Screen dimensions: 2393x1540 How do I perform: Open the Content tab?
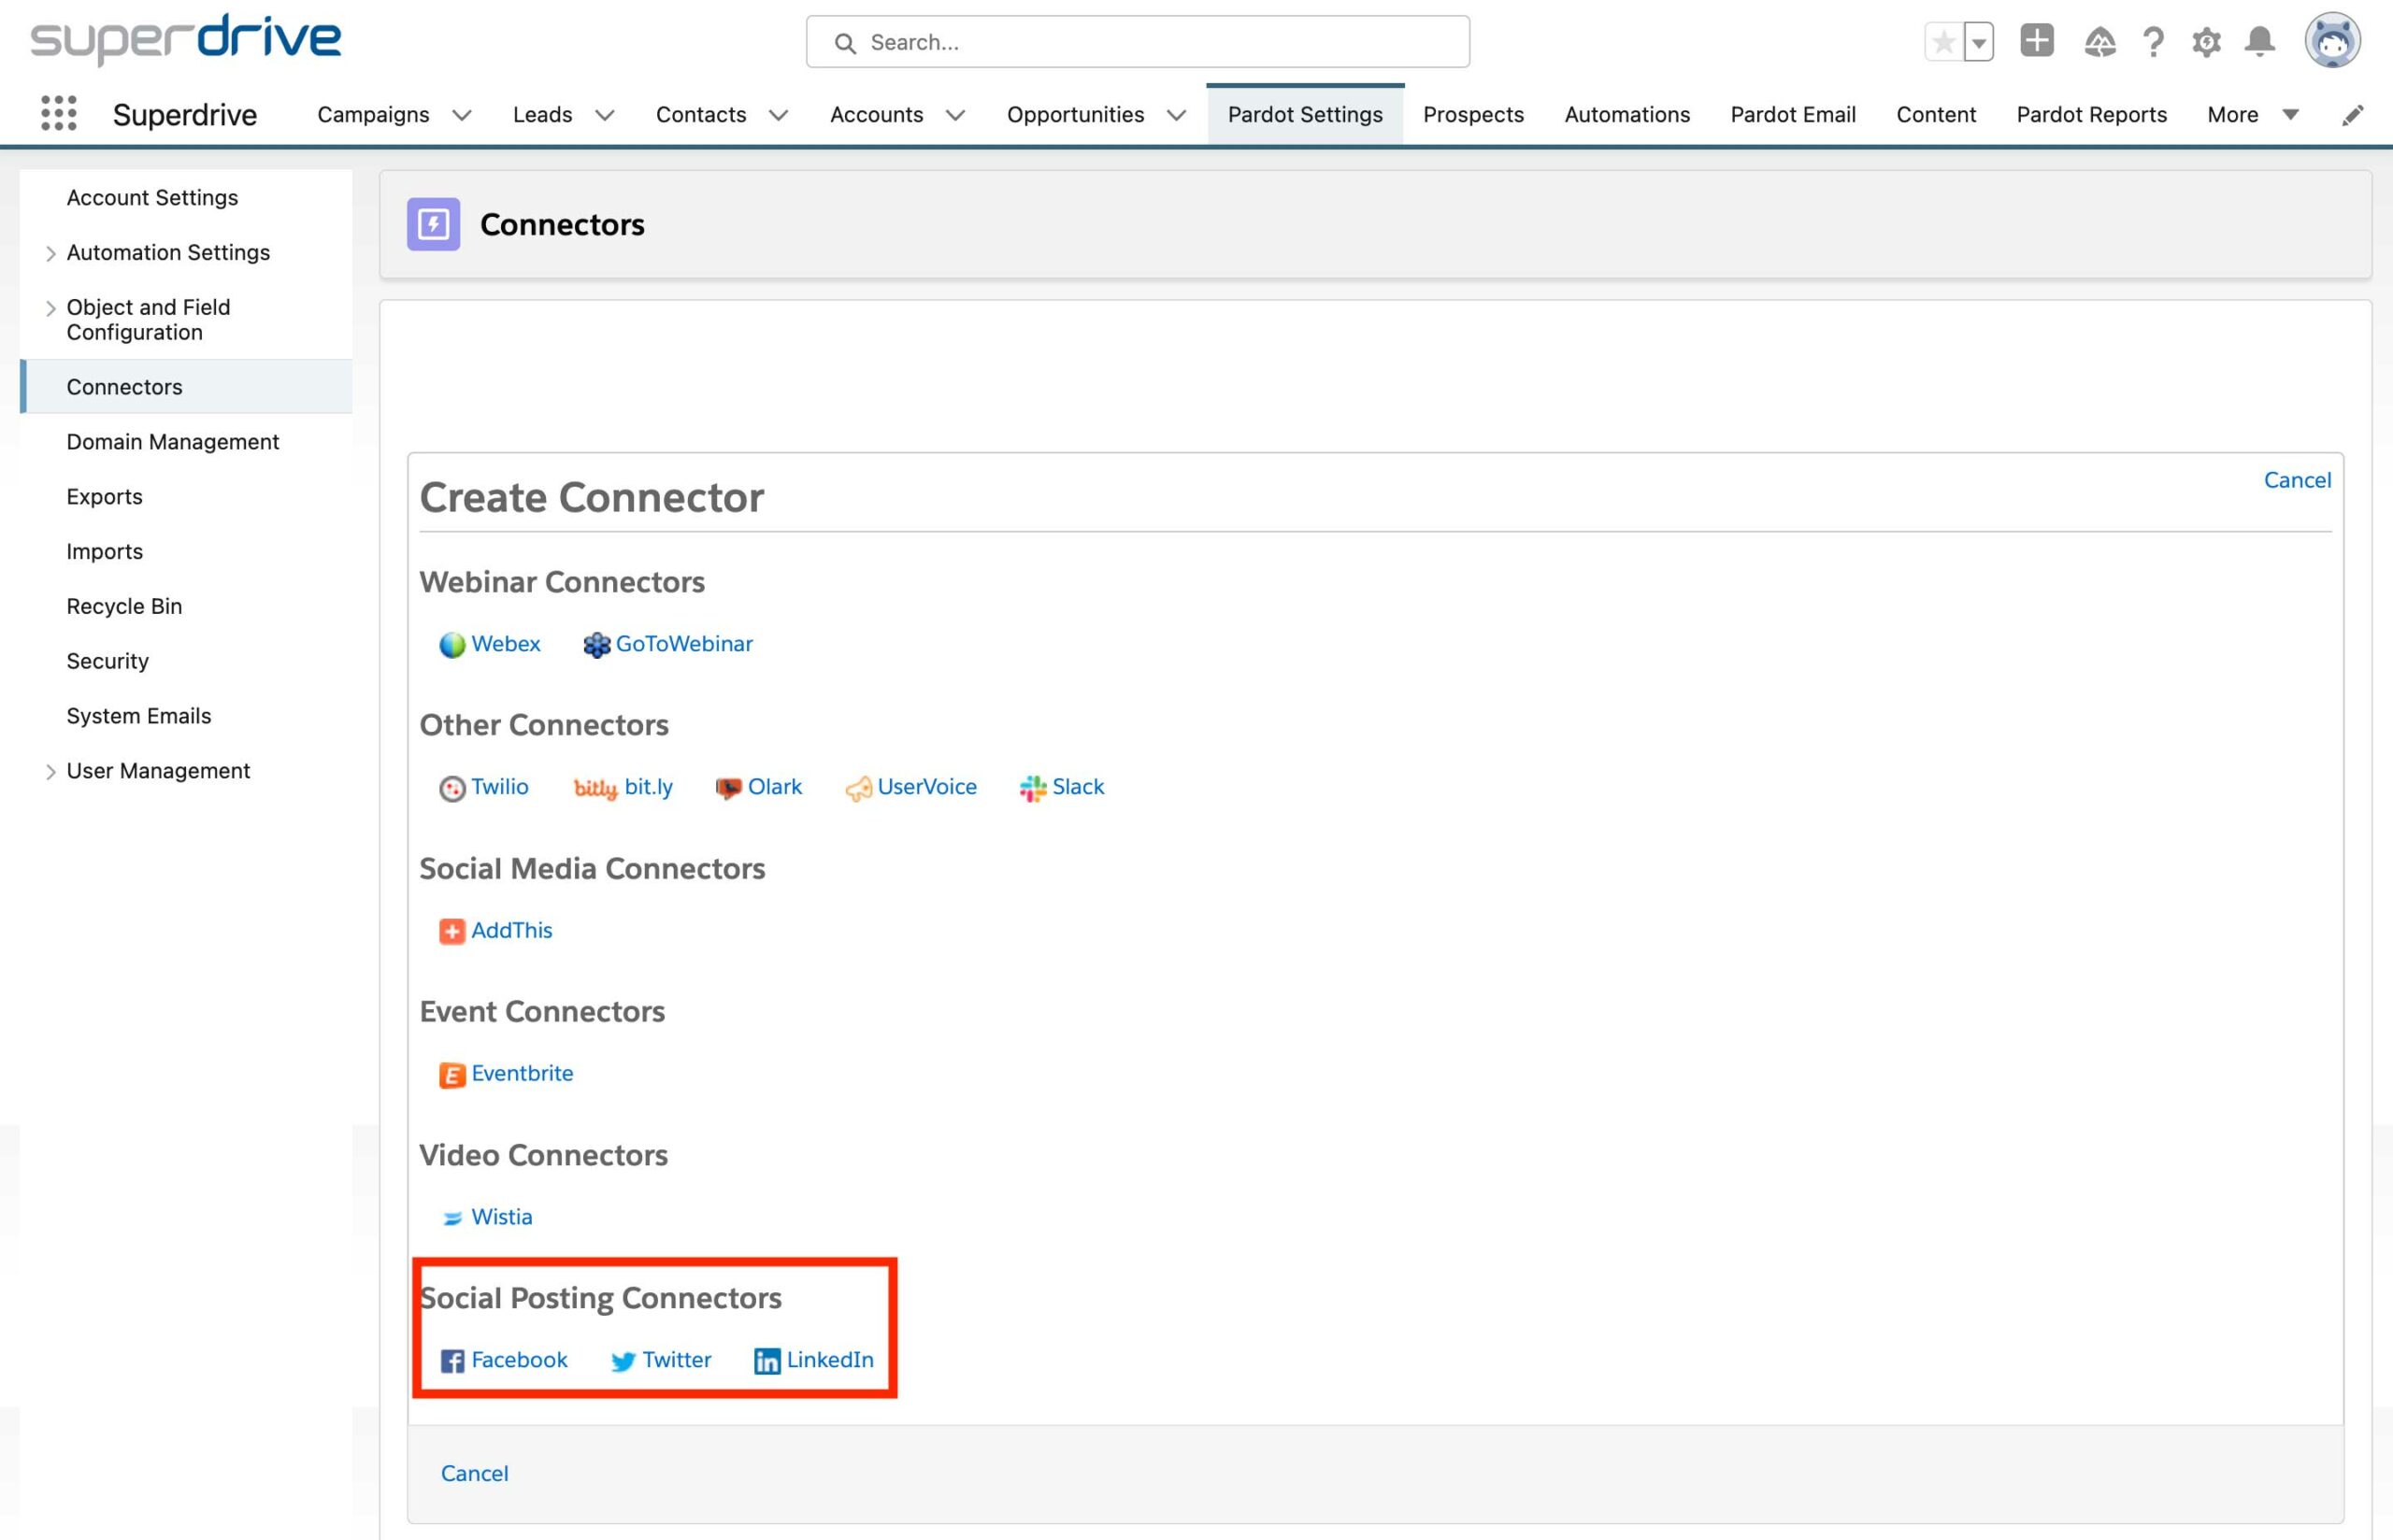[1936, 114]
